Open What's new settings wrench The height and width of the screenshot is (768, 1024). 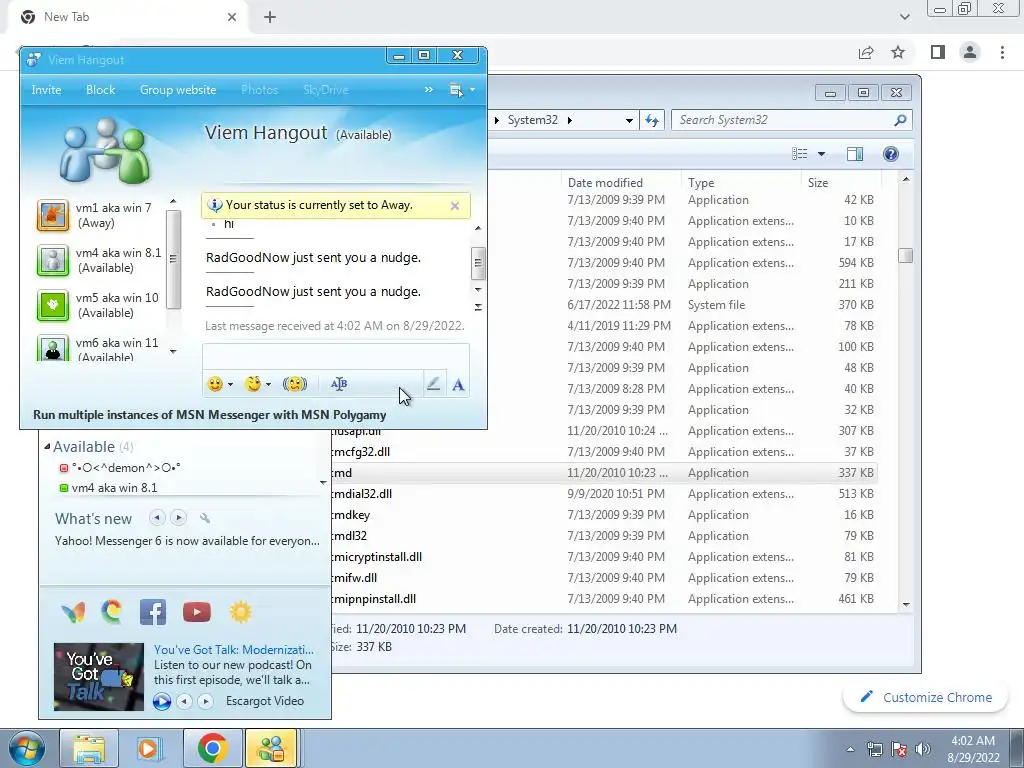coord(205,518)
